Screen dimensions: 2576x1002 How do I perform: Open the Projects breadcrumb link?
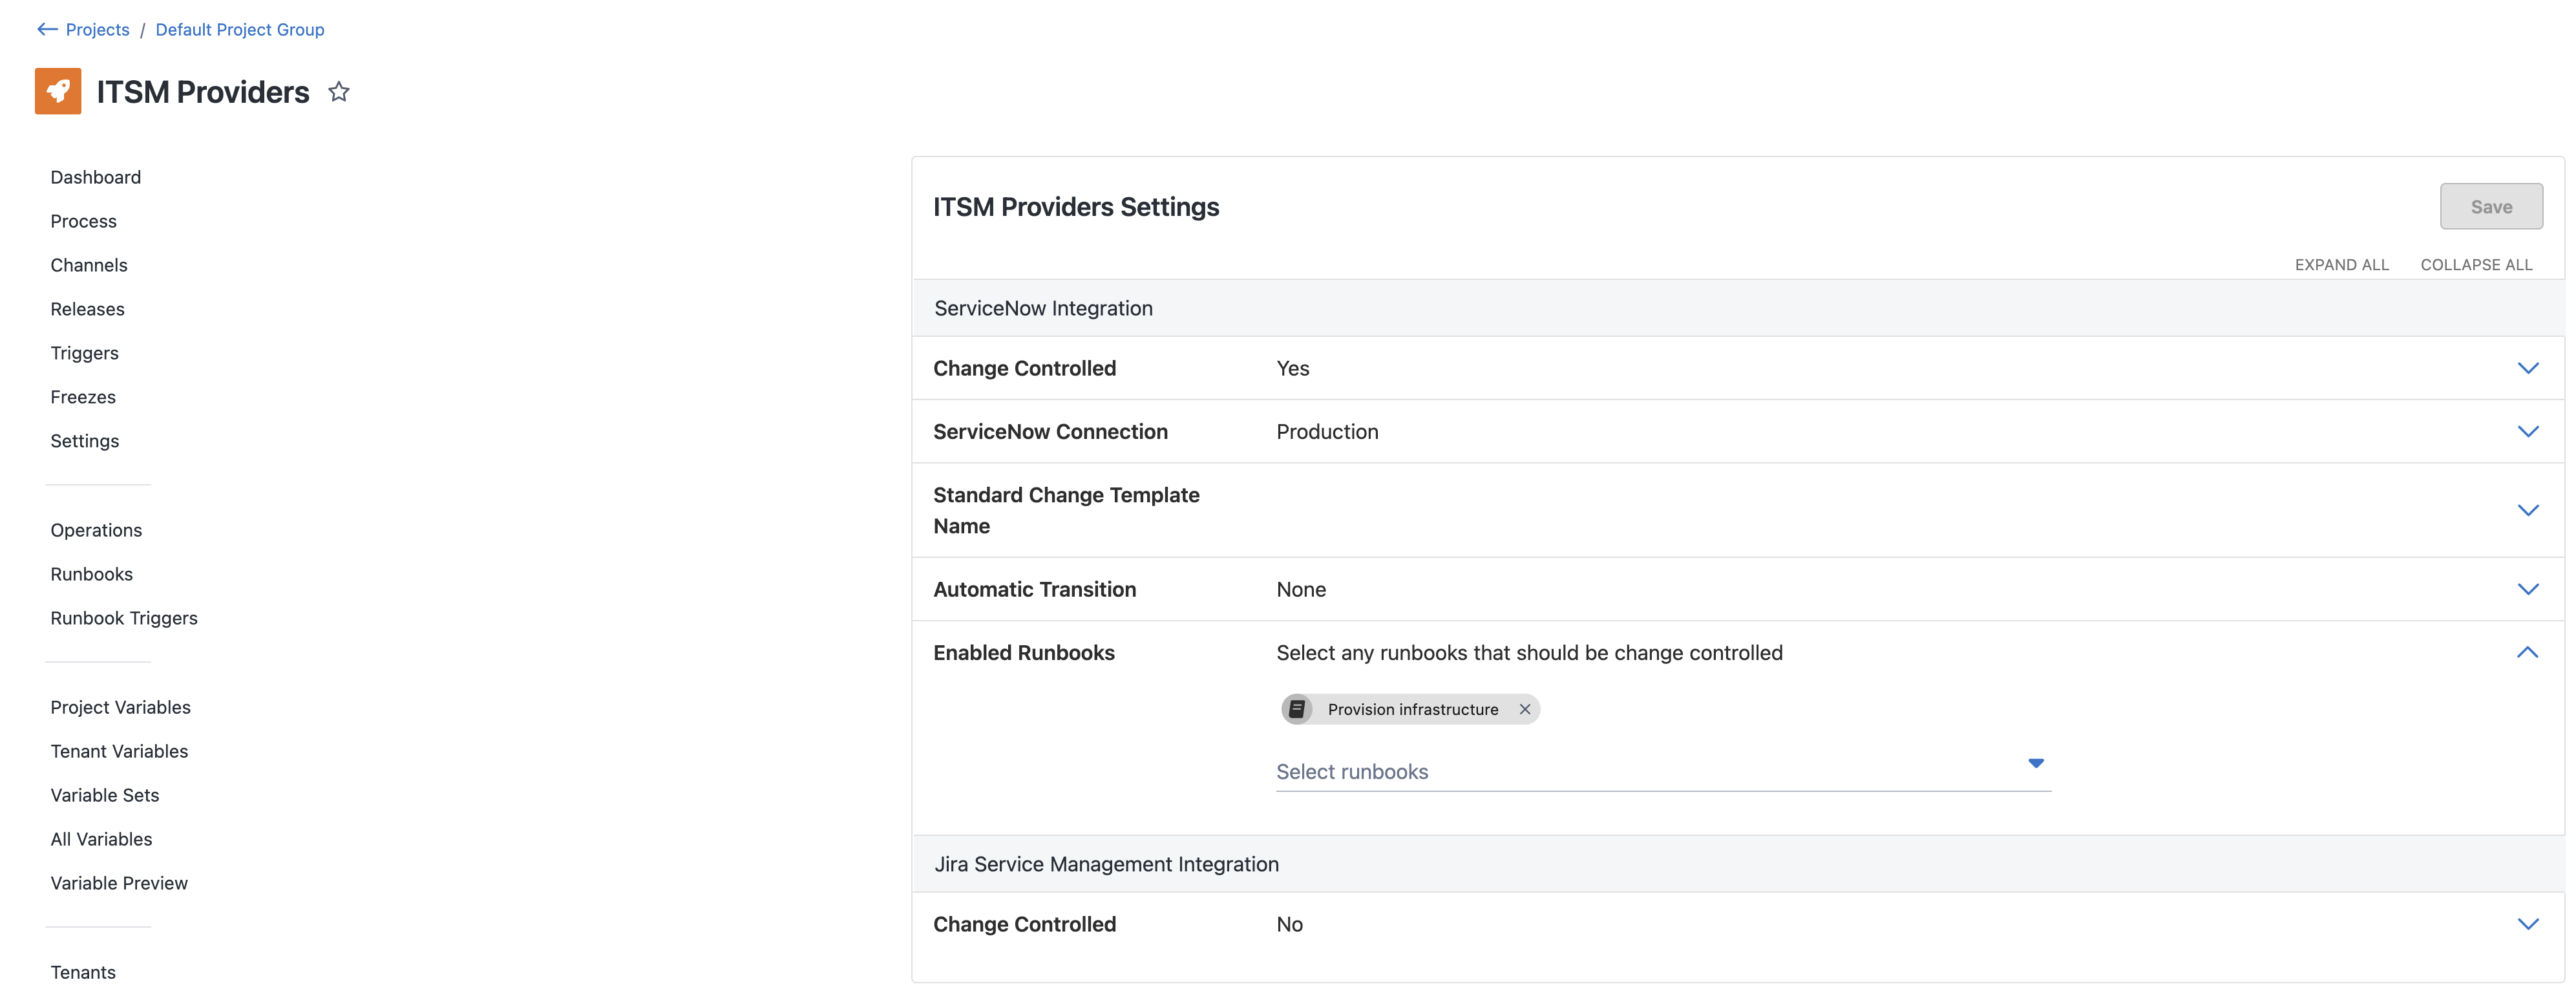(x=98, y=30)
